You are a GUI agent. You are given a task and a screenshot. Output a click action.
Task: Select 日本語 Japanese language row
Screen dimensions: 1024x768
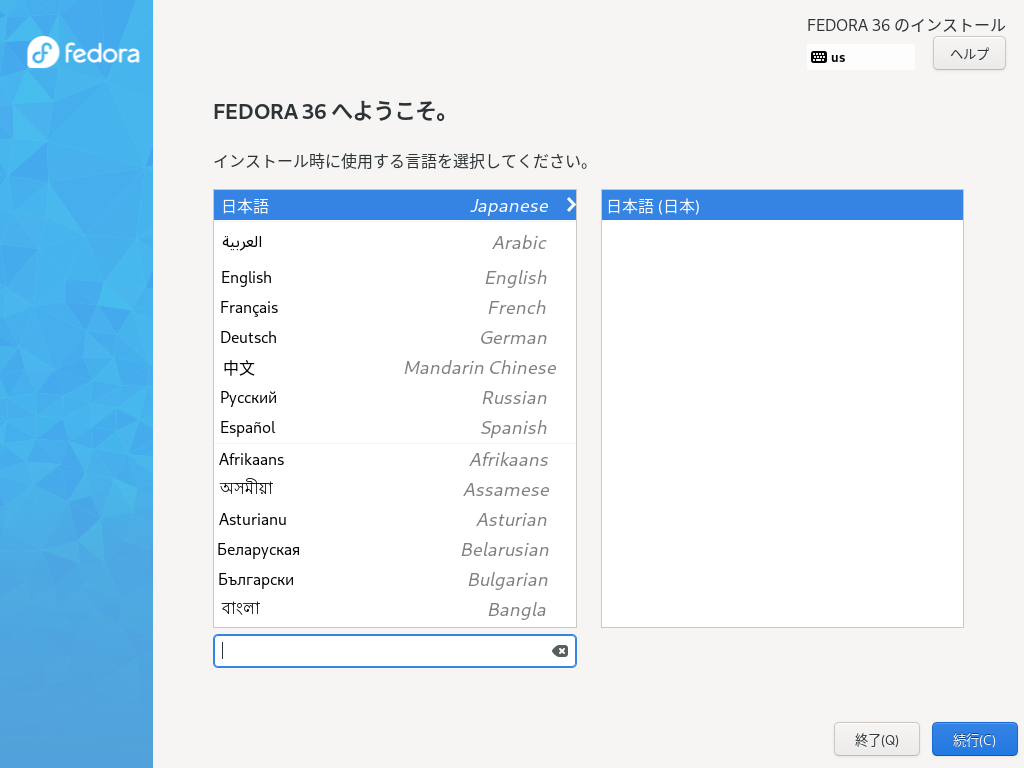pos(394,206)
